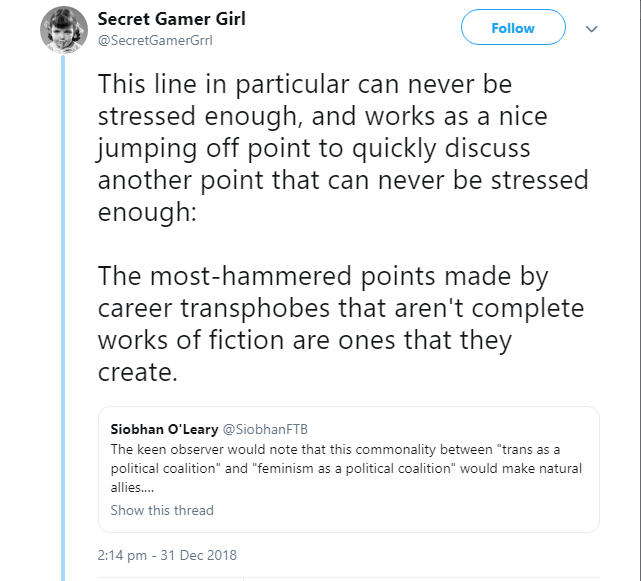Click the phrase 'jumping off point'
This screenshot has width=641, height=581.
point(204,149)
